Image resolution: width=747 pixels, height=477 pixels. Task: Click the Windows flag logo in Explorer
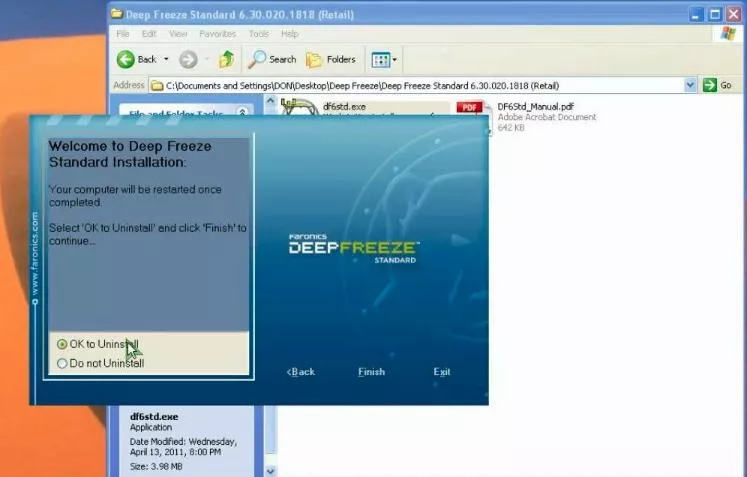point(728,34)
